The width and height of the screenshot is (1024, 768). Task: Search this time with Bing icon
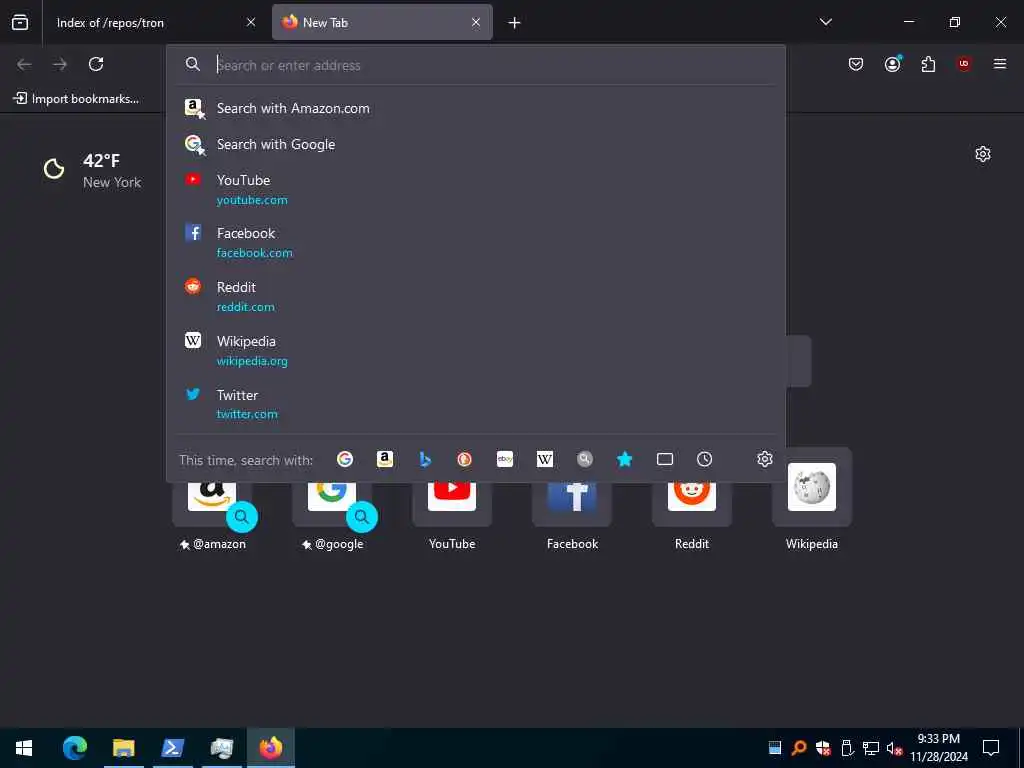click(425, 460)
